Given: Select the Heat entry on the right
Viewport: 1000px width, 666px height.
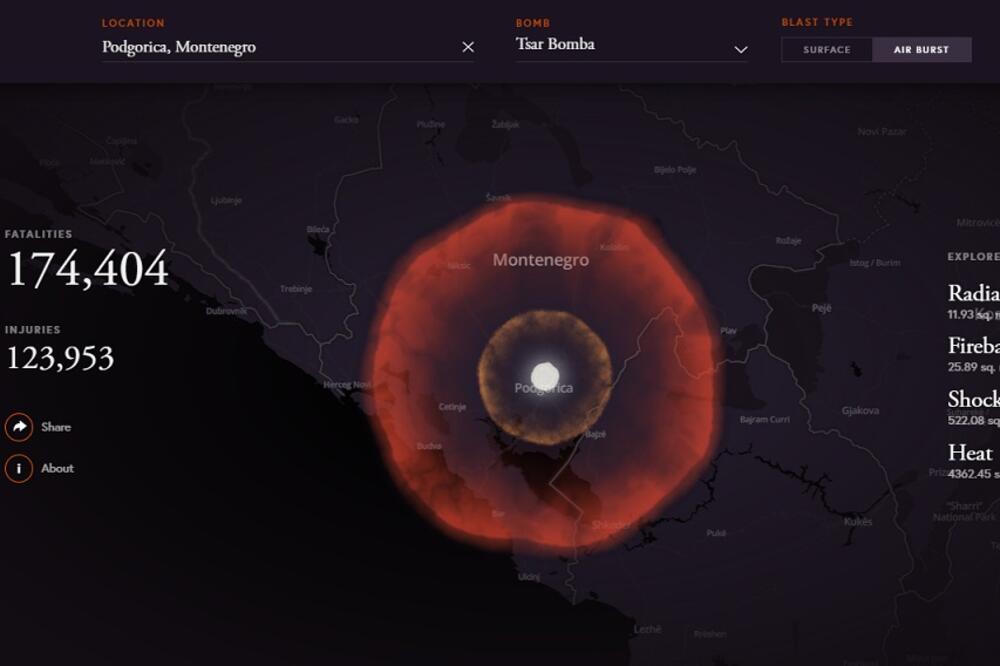Looking at the screenshot, I should 970,453.
